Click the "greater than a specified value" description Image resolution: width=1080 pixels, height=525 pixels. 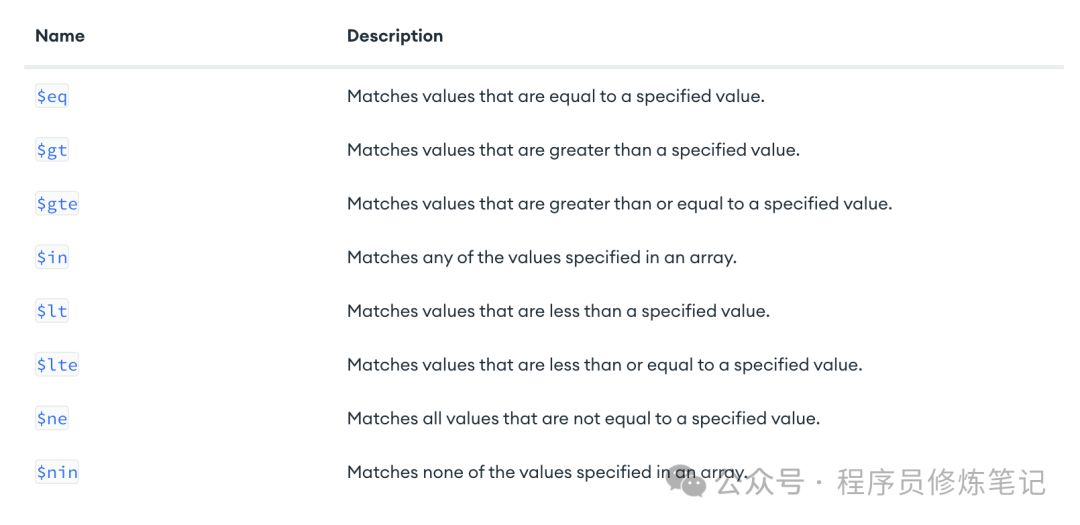pos(573,151)
